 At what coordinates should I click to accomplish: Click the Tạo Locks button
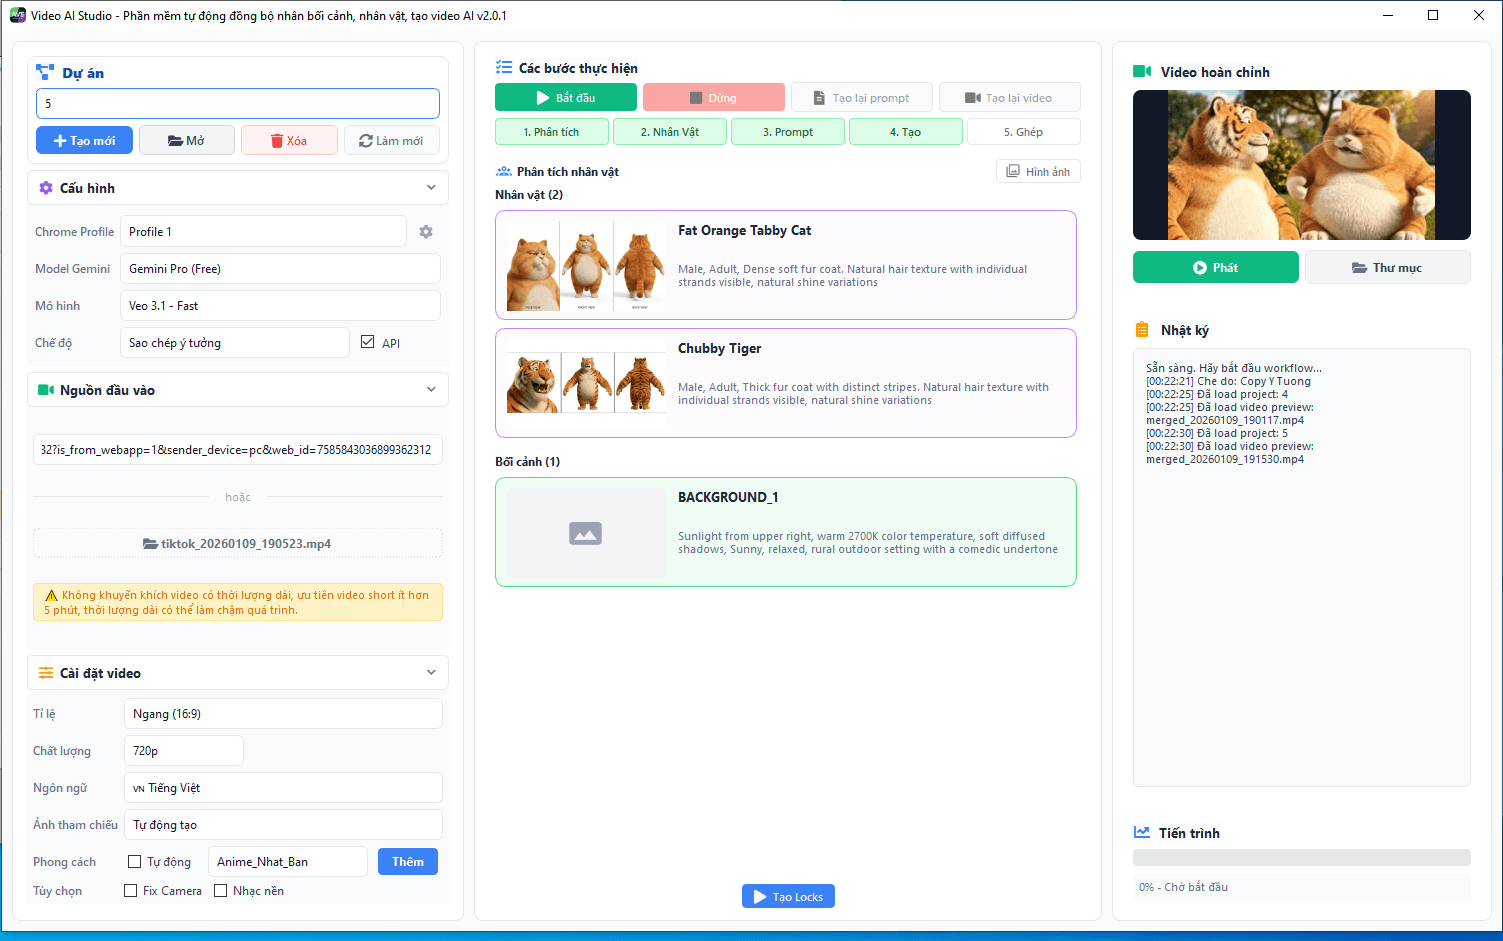pyautogui.click(x=788, y=897)
